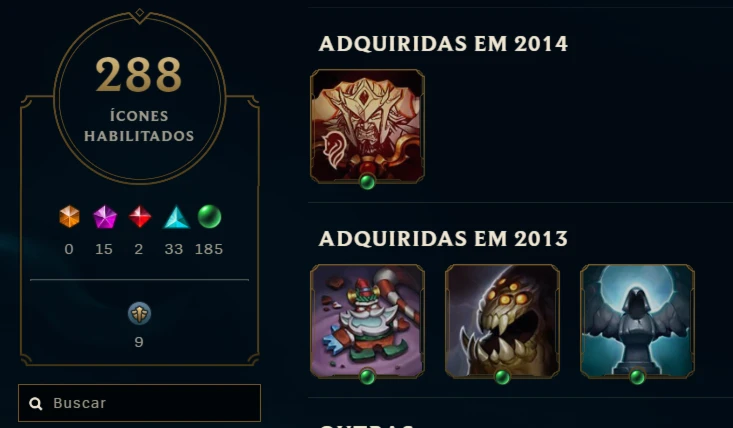Image resolution: width=733 pixels, height=428 pixels.
Task: Click the orange hexagon rarity gem
Action: pos(69,217)
